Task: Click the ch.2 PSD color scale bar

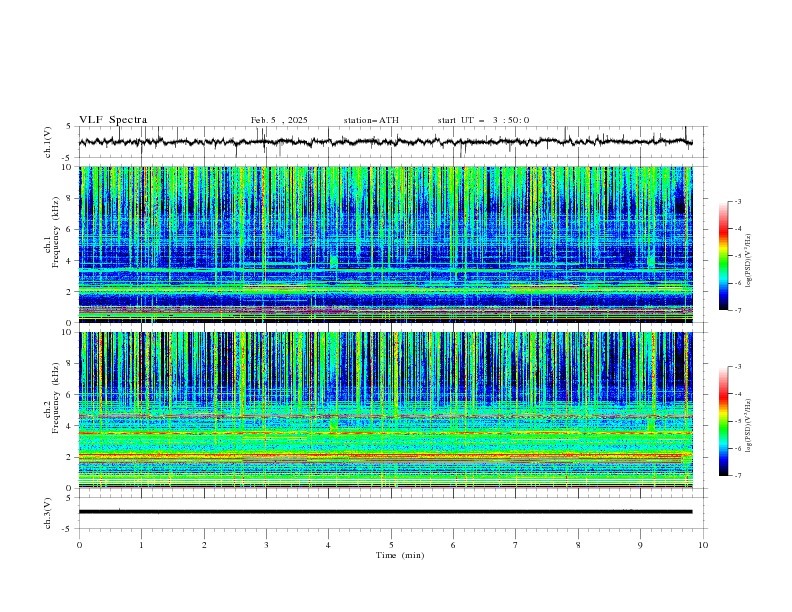Action: (723, 421)
